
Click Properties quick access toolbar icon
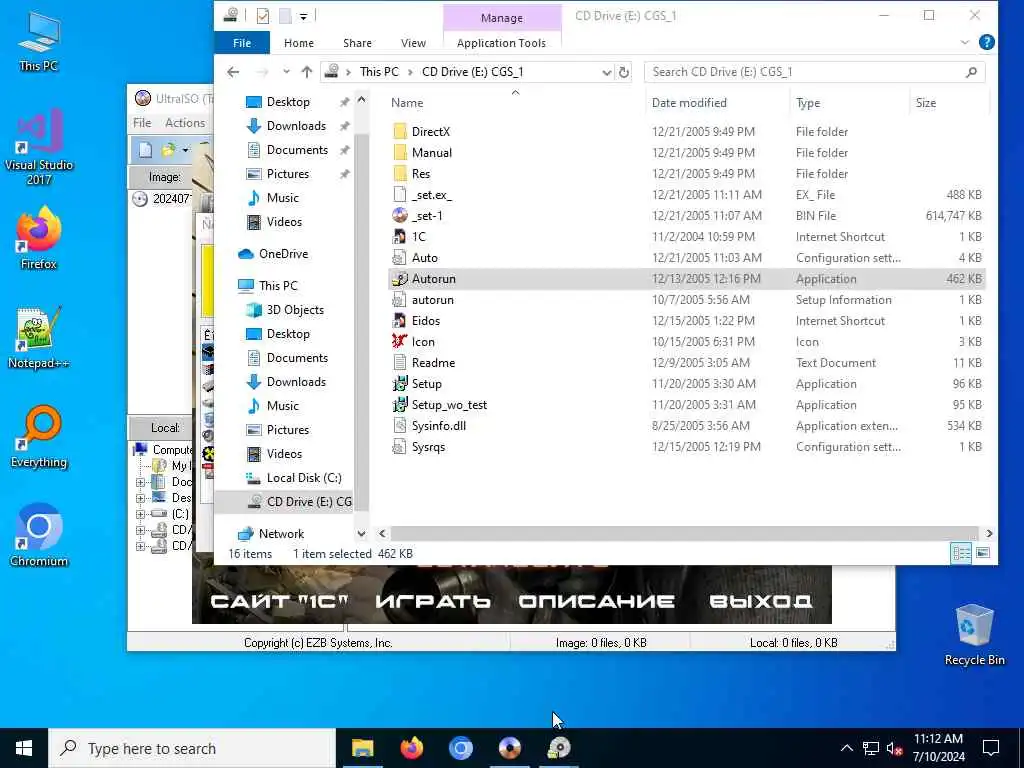[263, 16]
